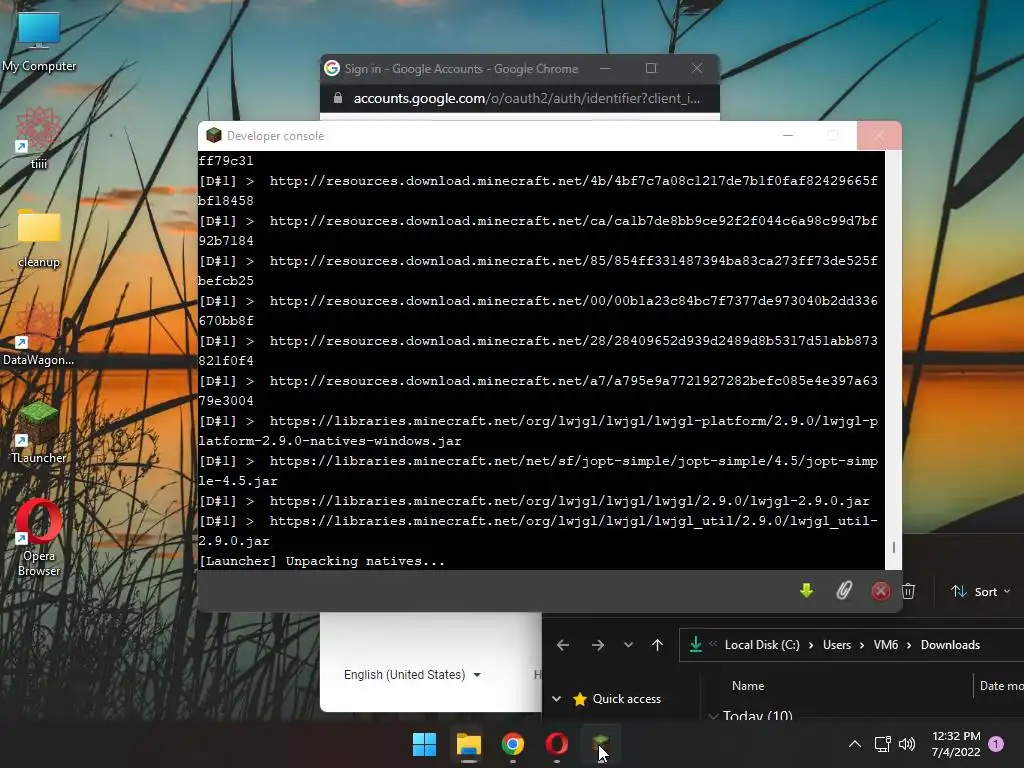Click the TLauncher icon on the taskbar

(600, 744)
